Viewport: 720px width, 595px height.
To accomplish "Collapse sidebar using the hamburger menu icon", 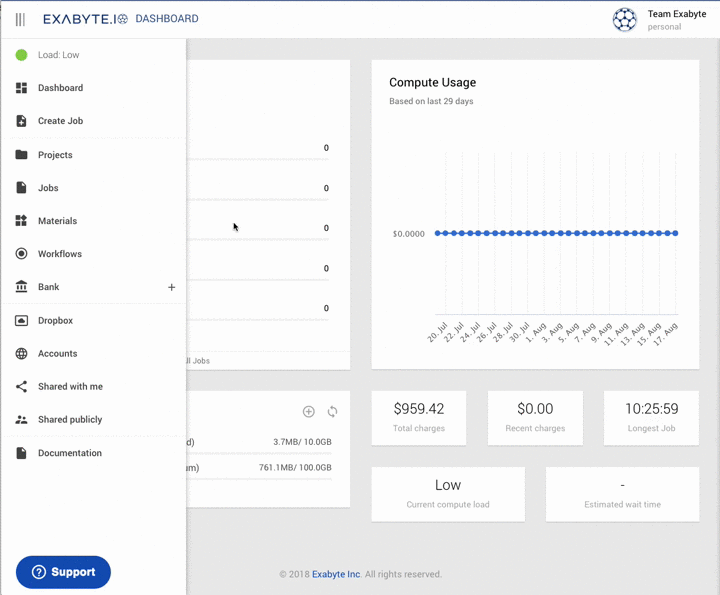I will coord(20,19).
